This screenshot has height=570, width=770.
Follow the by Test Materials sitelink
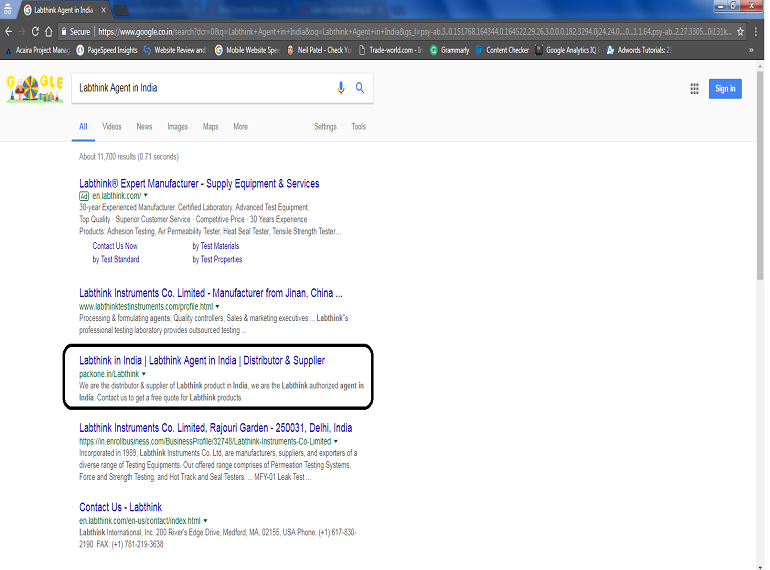tap(216, 246)
